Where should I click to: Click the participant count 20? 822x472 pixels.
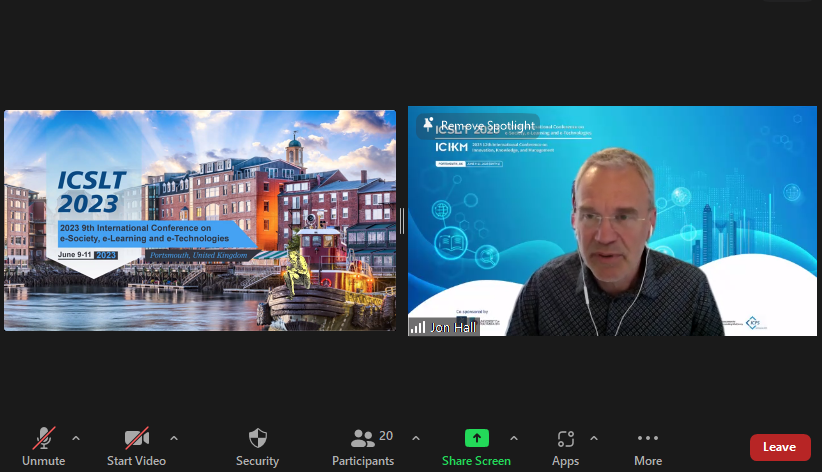coord(386,436)
